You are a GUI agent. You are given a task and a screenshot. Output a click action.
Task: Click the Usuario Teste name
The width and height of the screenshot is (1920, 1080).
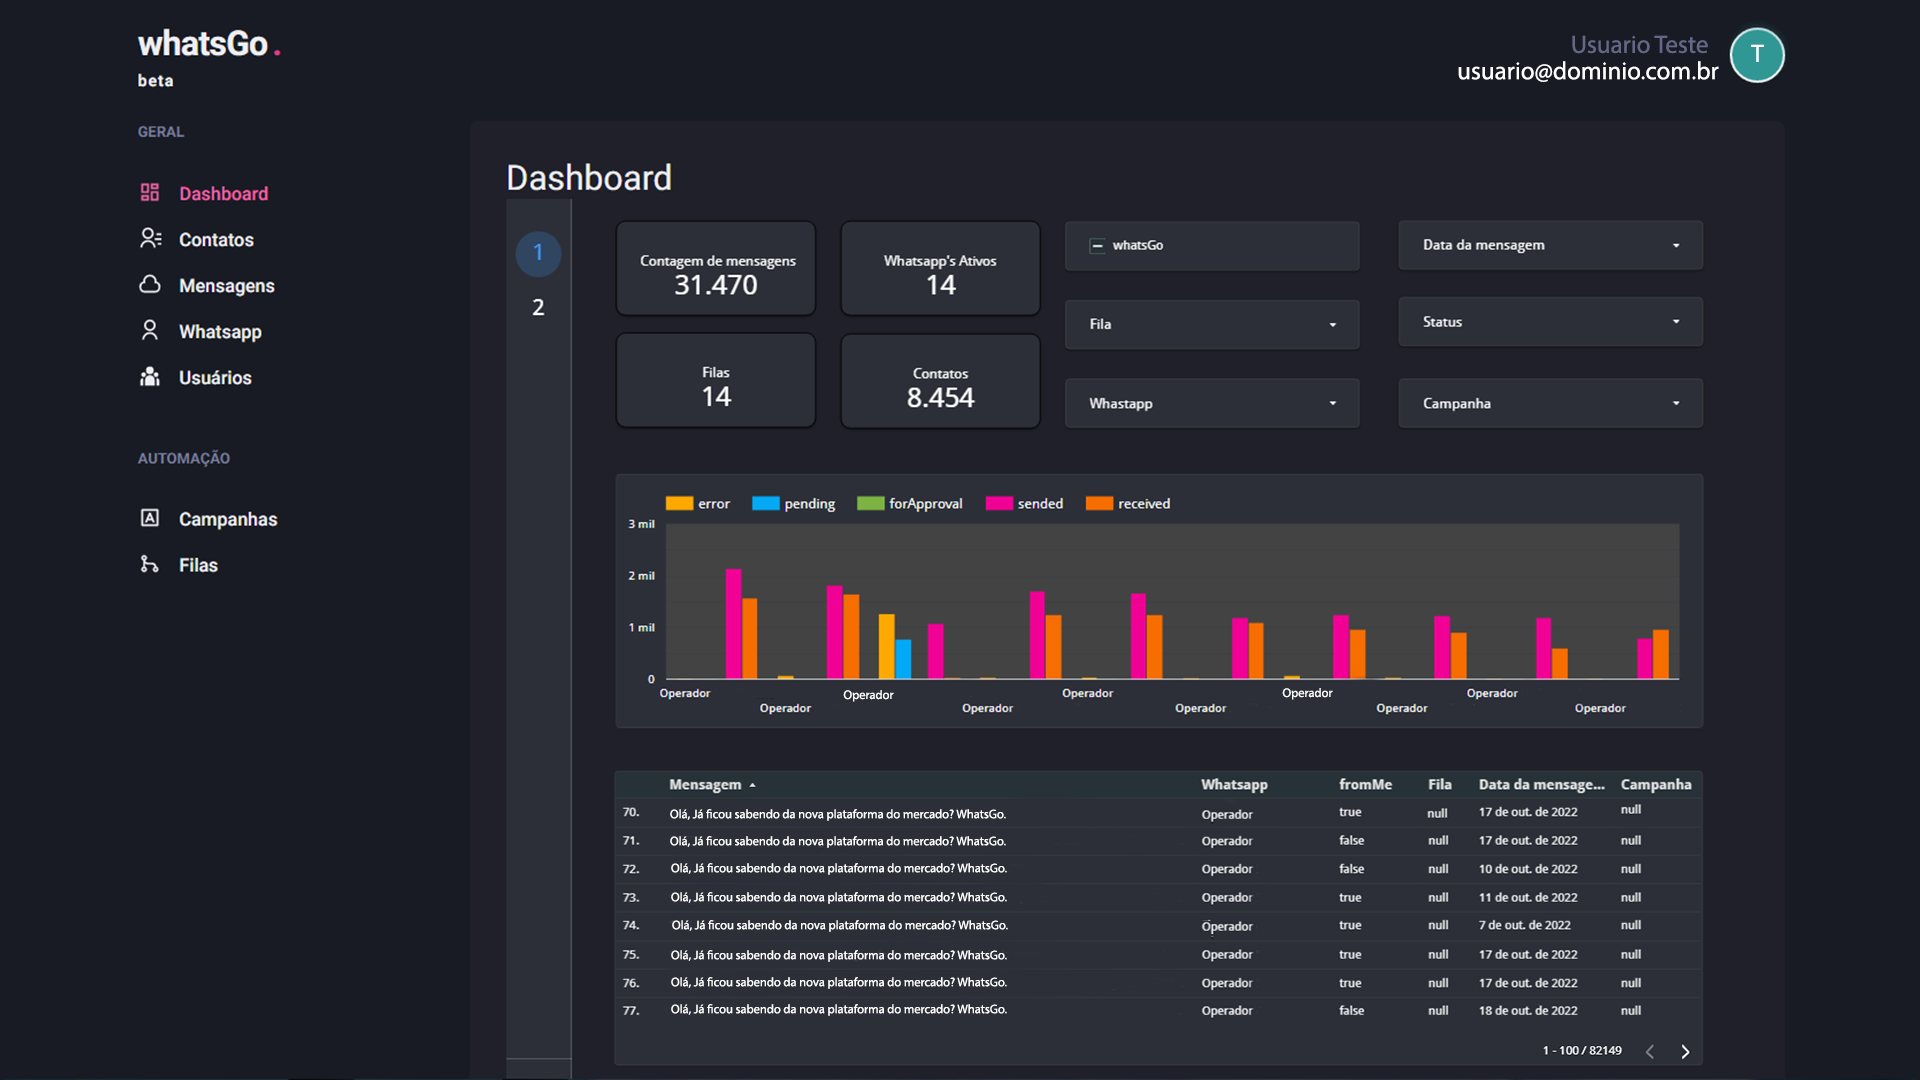tap(1638, 44)
